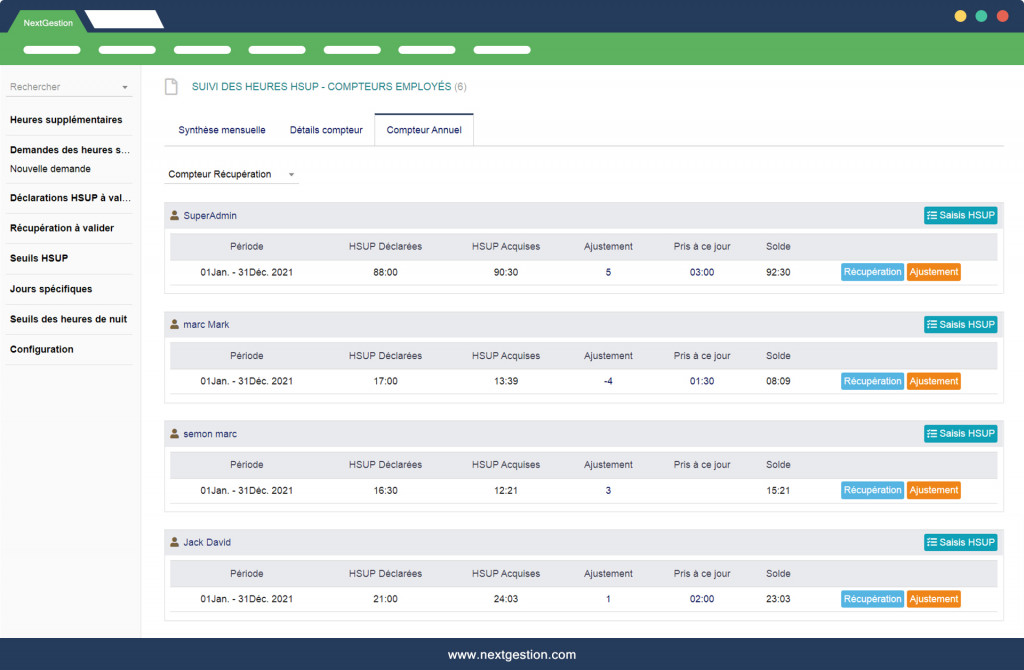
Task: Click the user icon next to Jack David
Action: coord(175,542)
